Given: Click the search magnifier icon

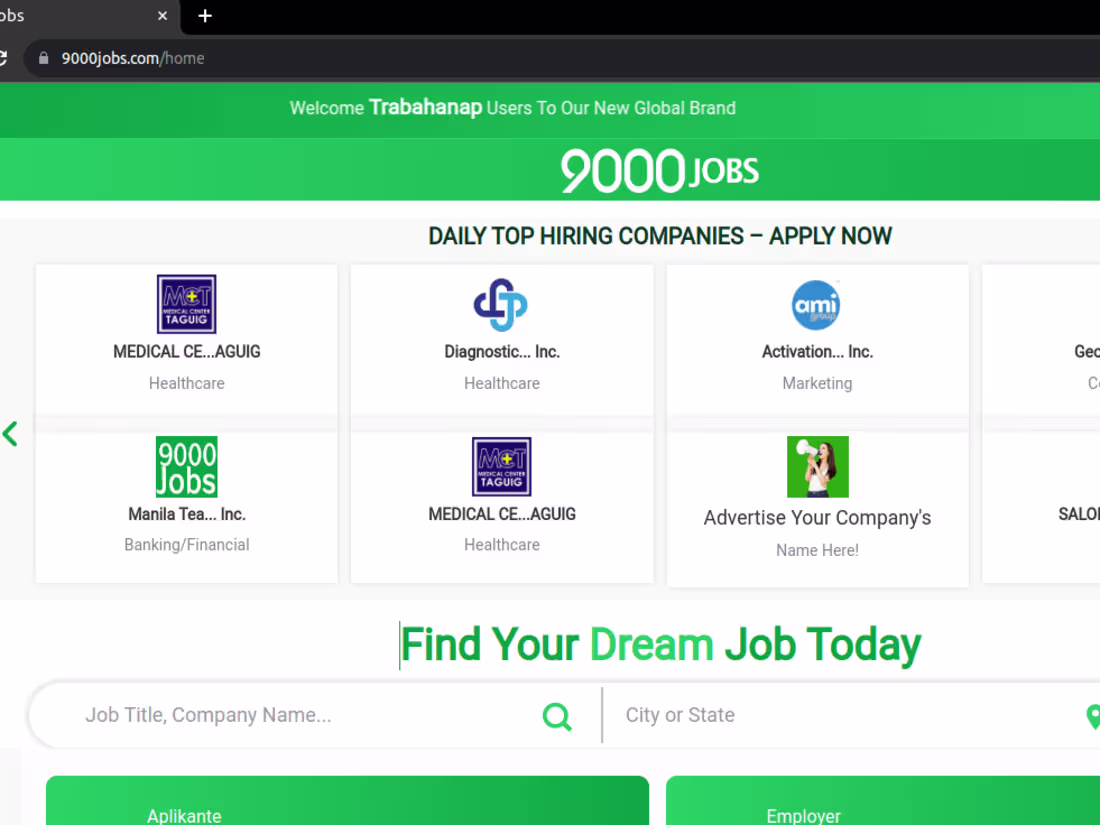Looking at the screenshot, I should point(556,716).
